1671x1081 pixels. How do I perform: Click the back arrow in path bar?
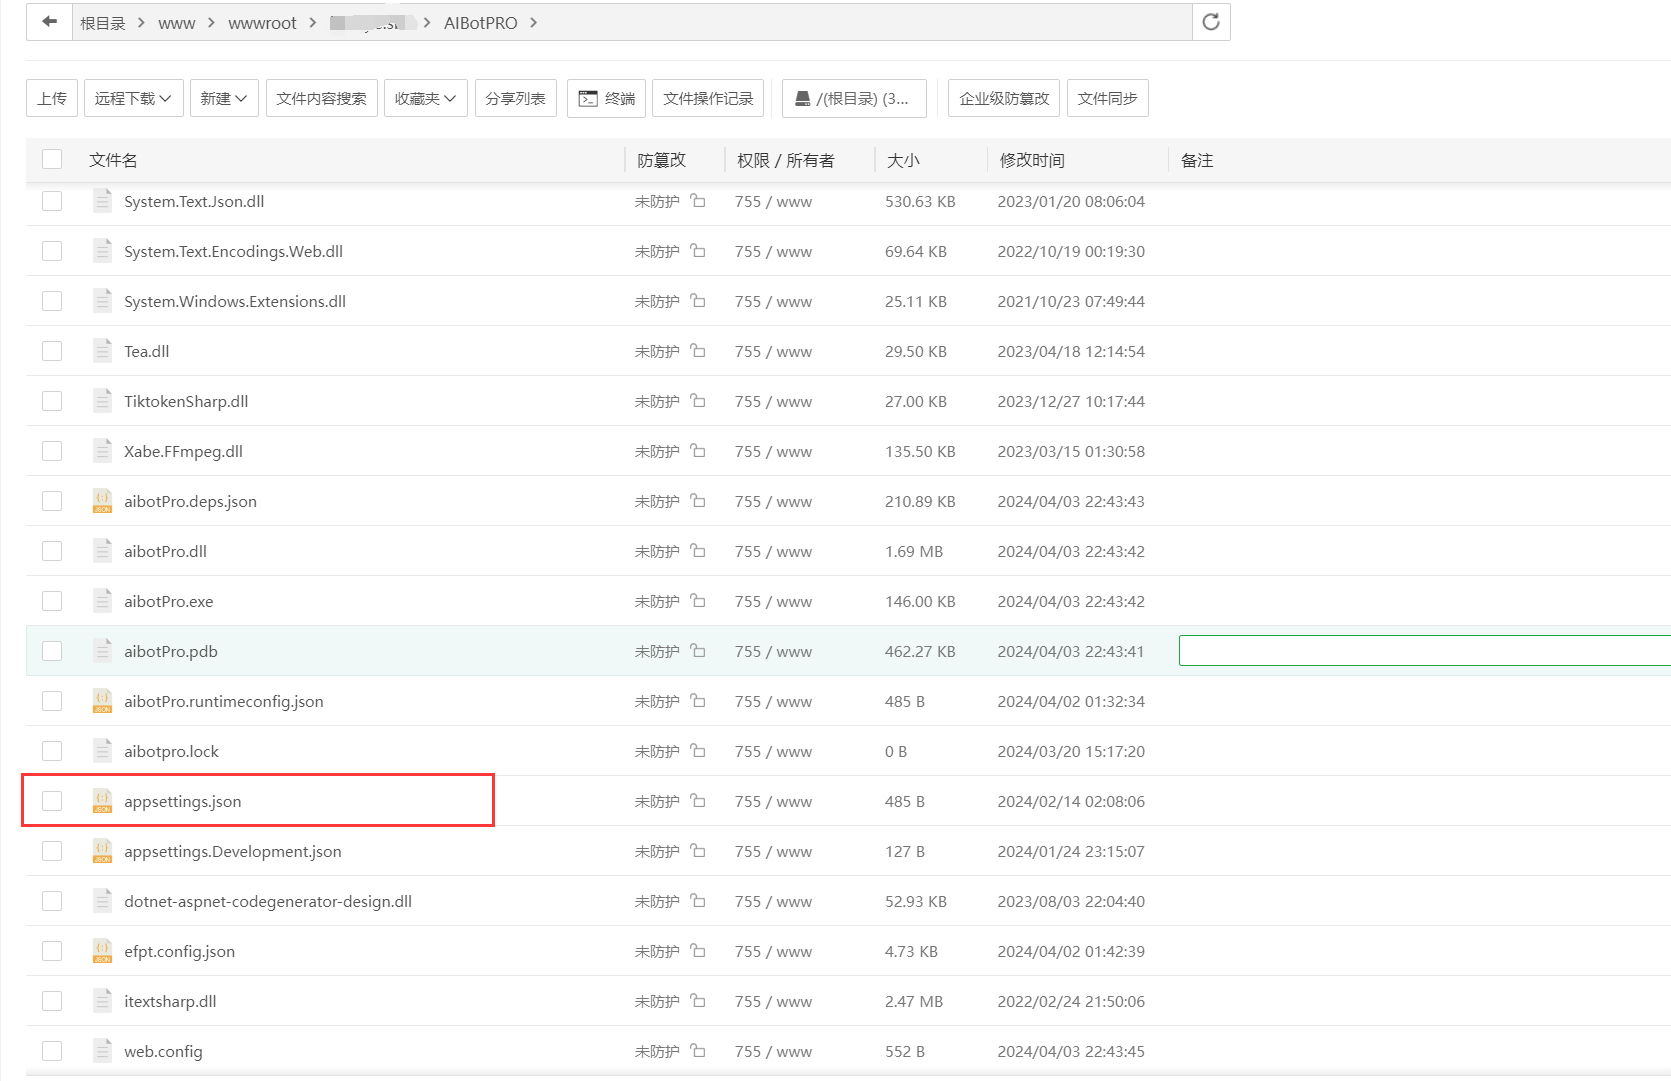tap(49, 22)
